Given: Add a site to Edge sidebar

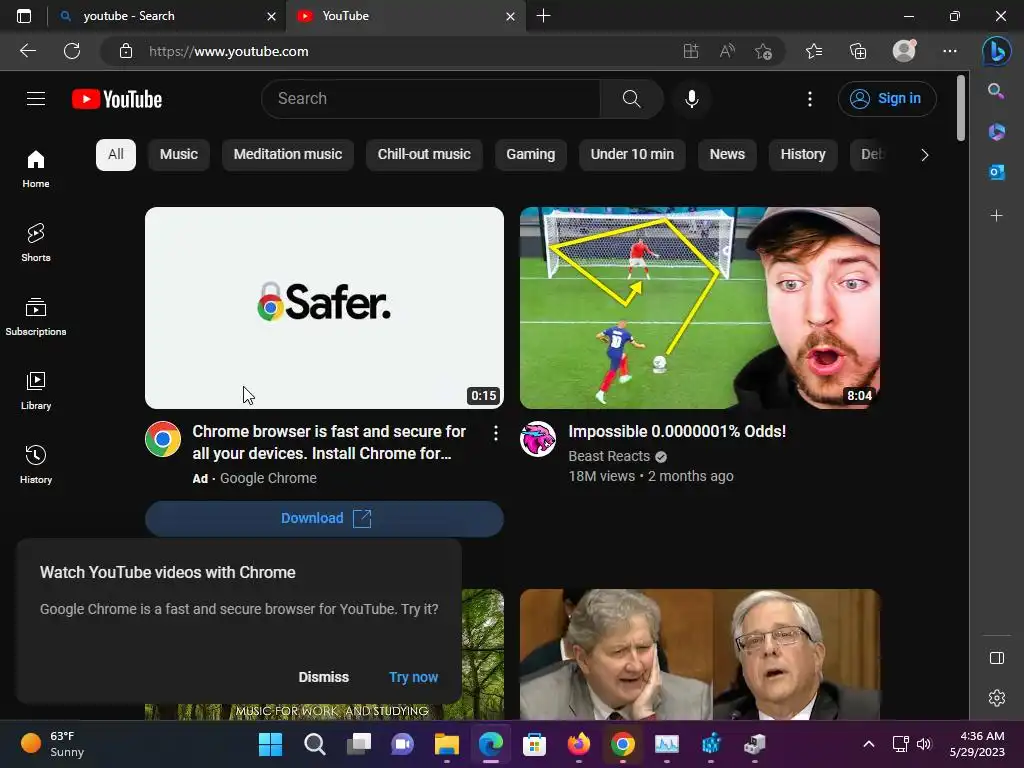Looking at the screenshot, I should pyautogui.click(x=997, y=216).
